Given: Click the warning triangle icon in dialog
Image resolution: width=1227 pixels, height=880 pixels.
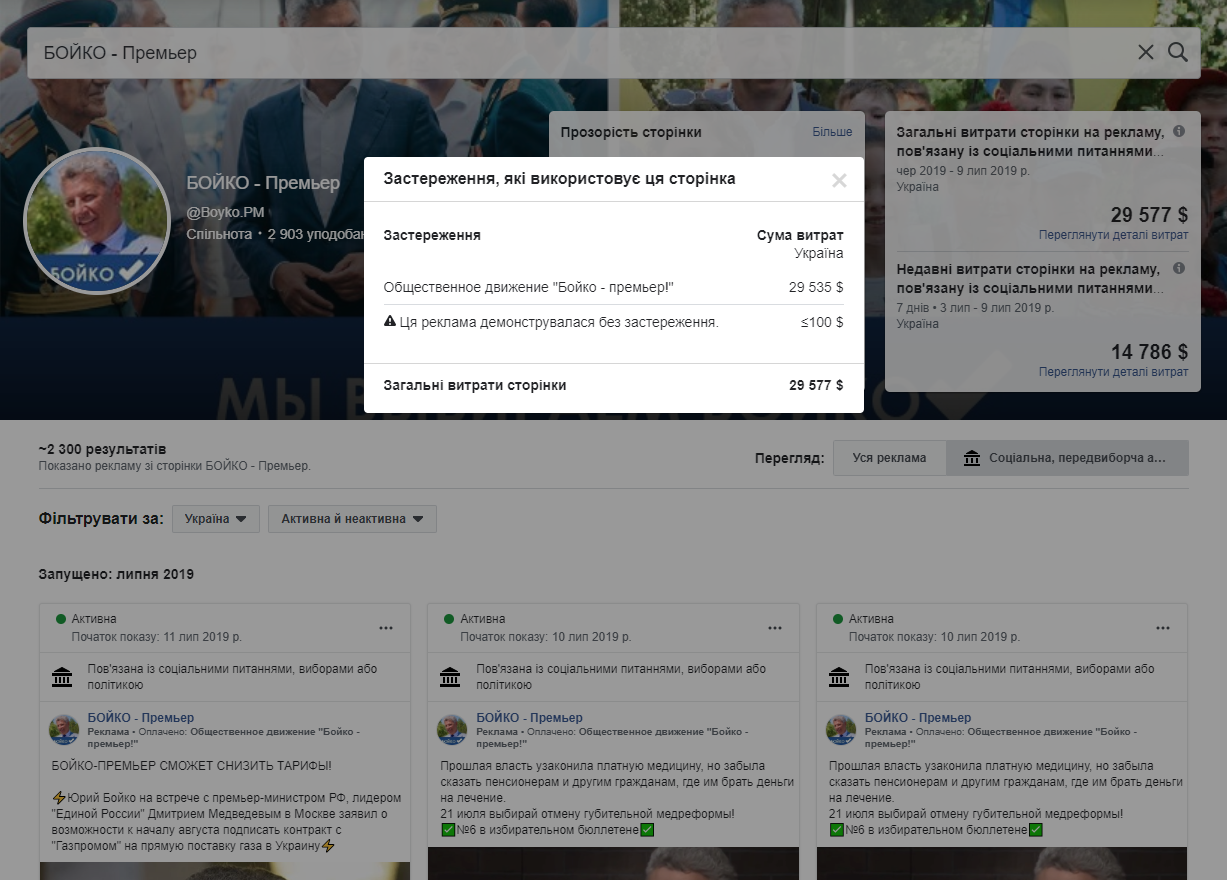Looking at the screenshot, I should coord(390,322).
